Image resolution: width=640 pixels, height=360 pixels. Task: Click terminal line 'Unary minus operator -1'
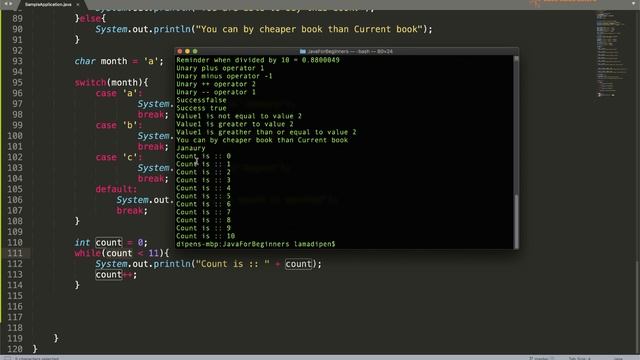224,76
